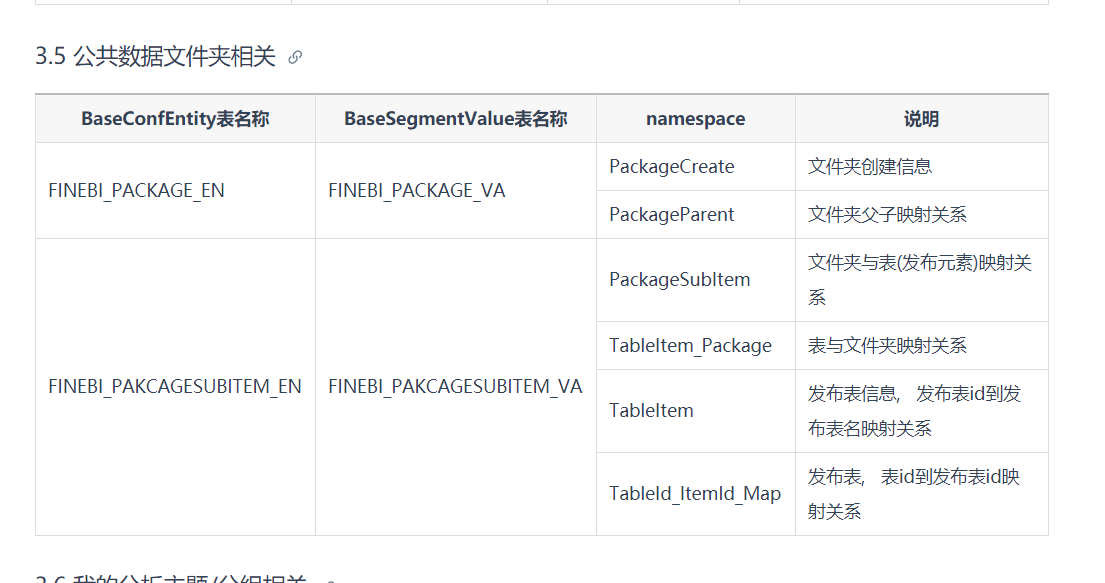Click the PackageCreate namespace cell

click(696, 167)
